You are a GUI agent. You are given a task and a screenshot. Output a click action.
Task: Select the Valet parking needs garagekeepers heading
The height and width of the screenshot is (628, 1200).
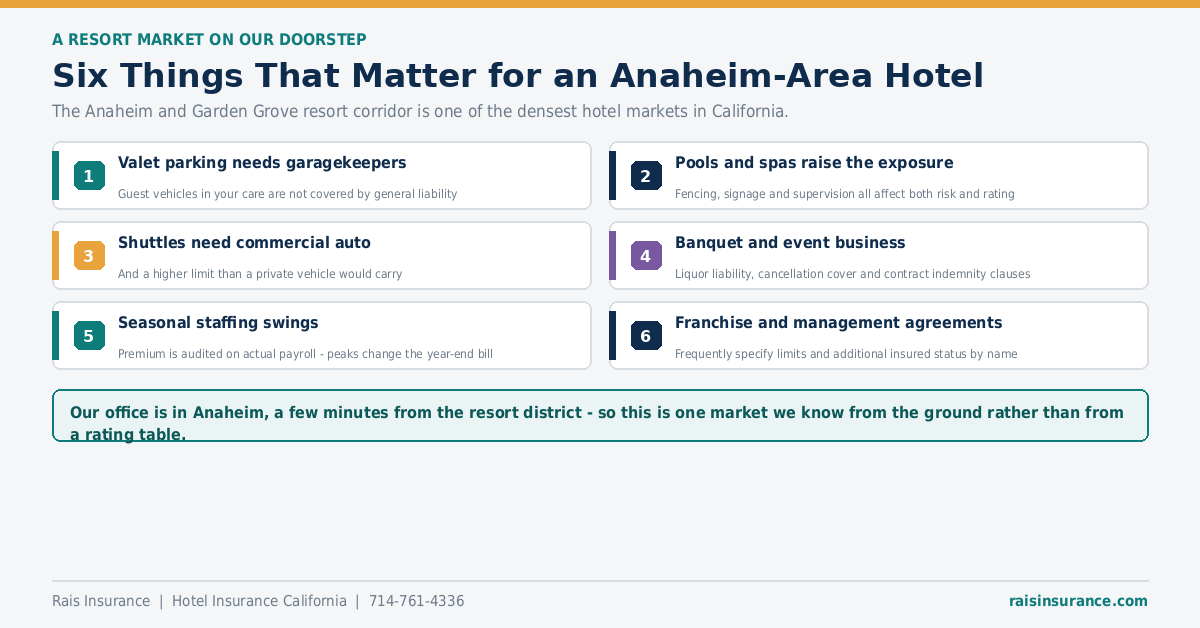[262, 163]
